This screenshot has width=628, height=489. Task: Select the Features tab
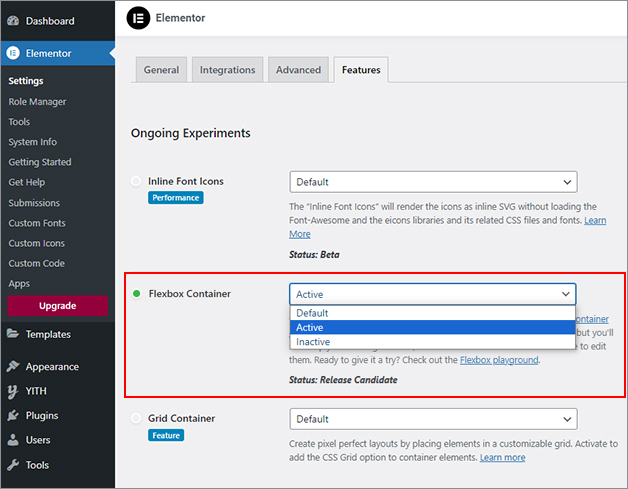[x=361, y=70]
